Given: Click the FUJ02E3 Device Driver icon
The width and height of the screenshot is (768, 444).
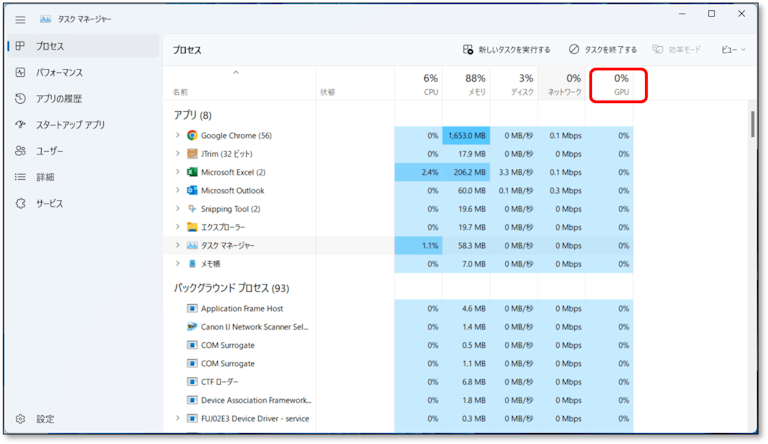Looking at the screenshot, I should 192,419.
